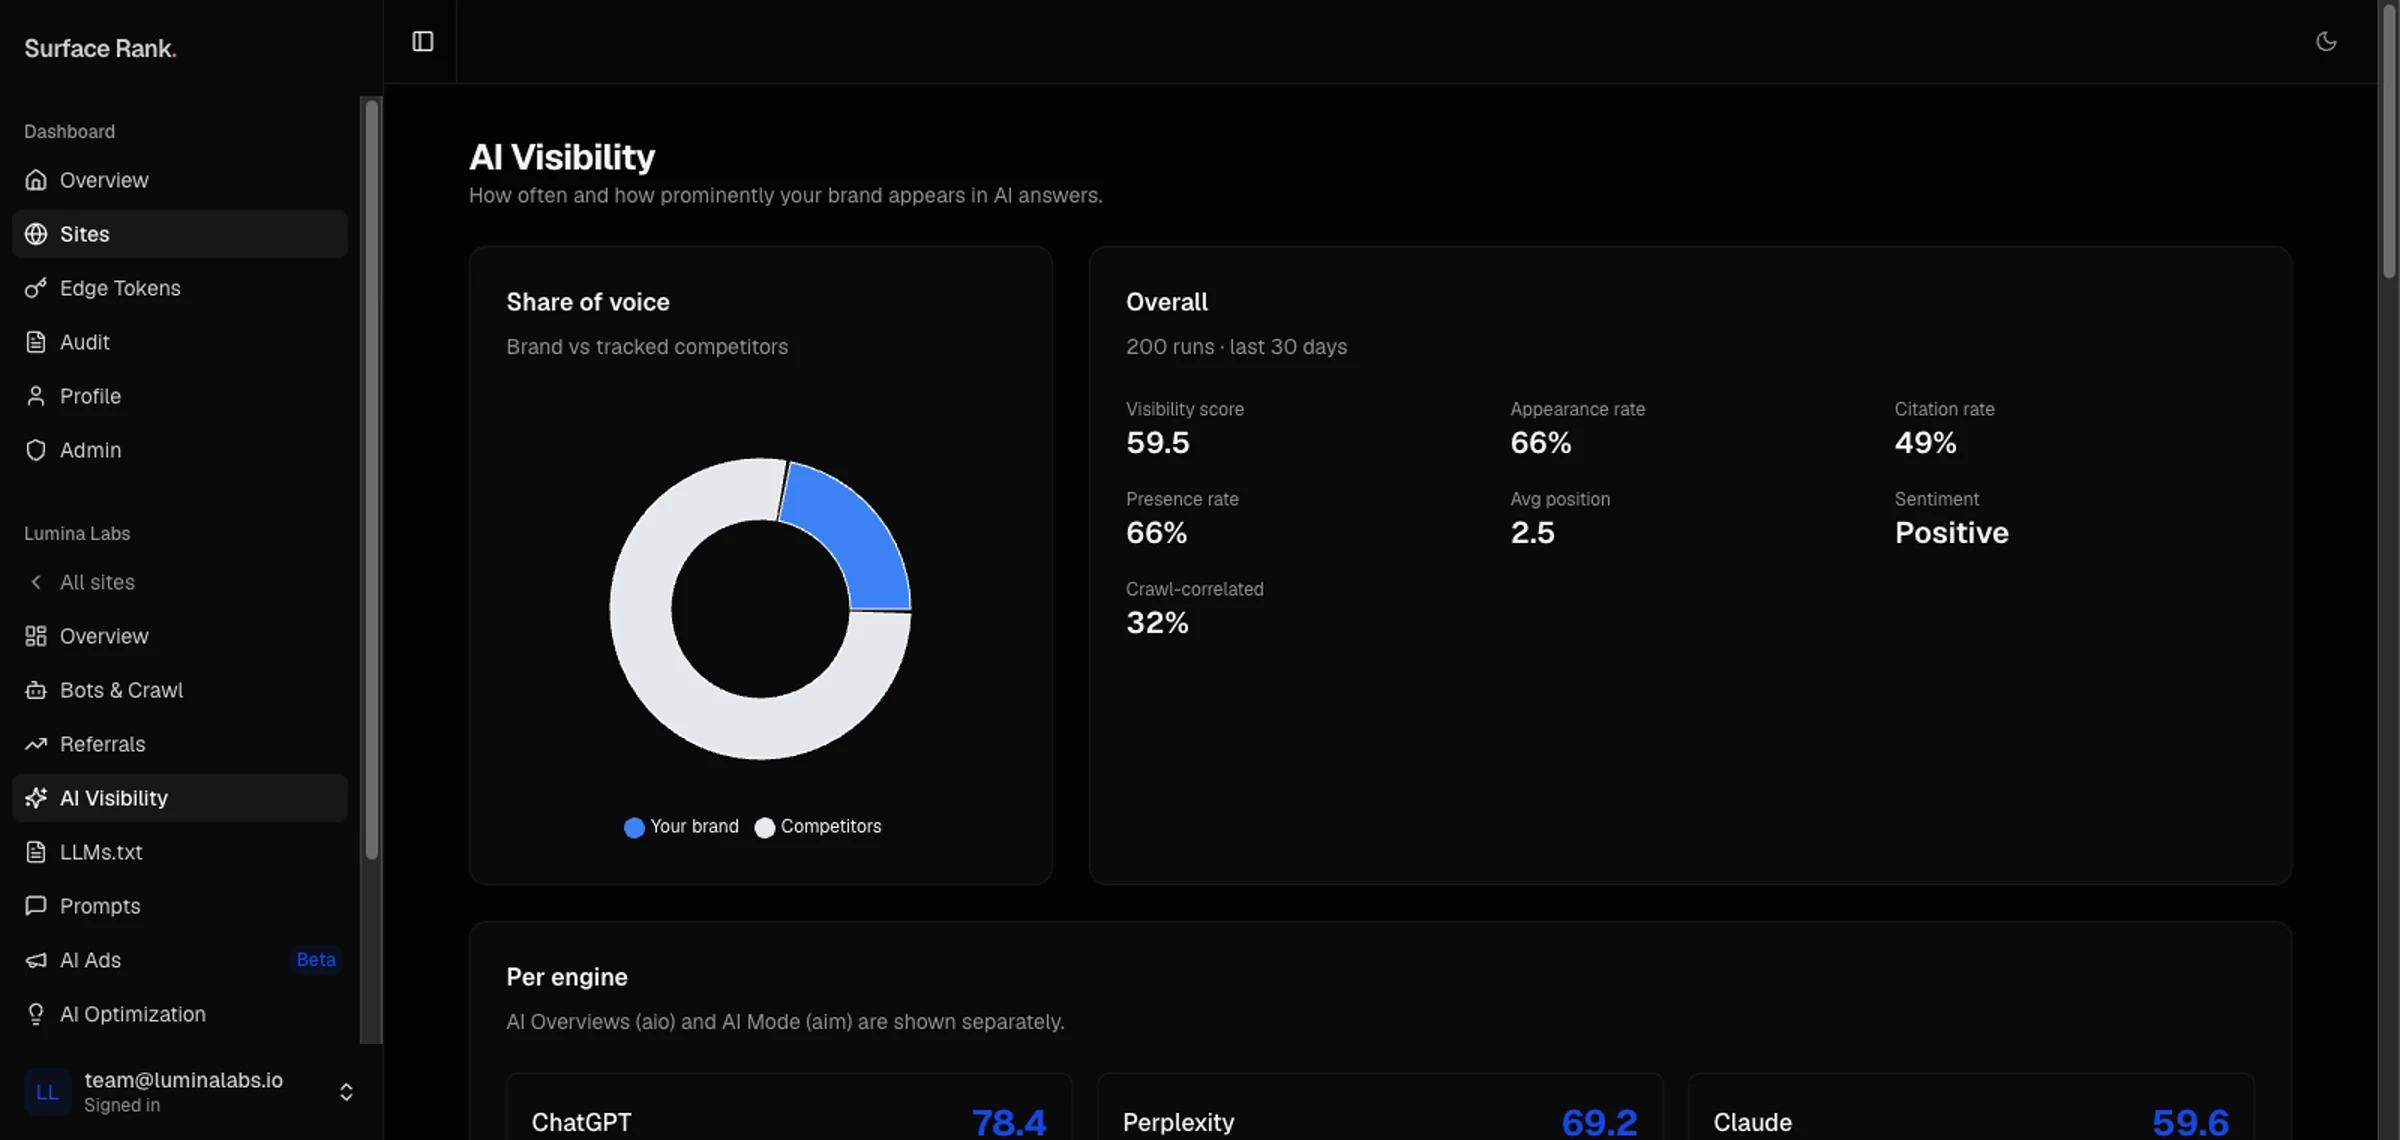
Task: Click the back chevron beside All sites
Action: coord(36,582)
